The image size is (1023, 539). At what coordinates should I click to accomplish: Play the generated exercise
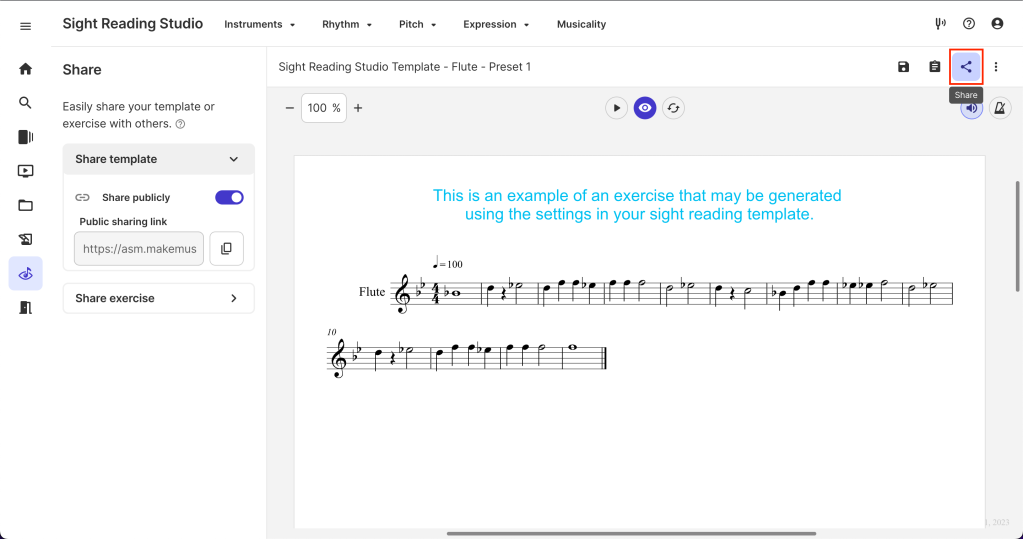pyautogui.click(x=616, y=108)
